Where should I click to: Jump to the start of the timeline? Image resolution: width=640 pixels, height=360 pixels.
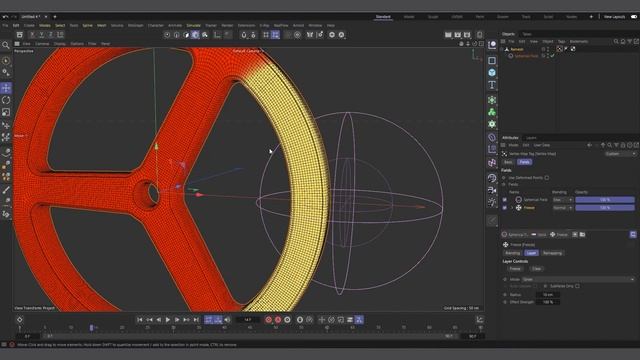click(140, 320)
